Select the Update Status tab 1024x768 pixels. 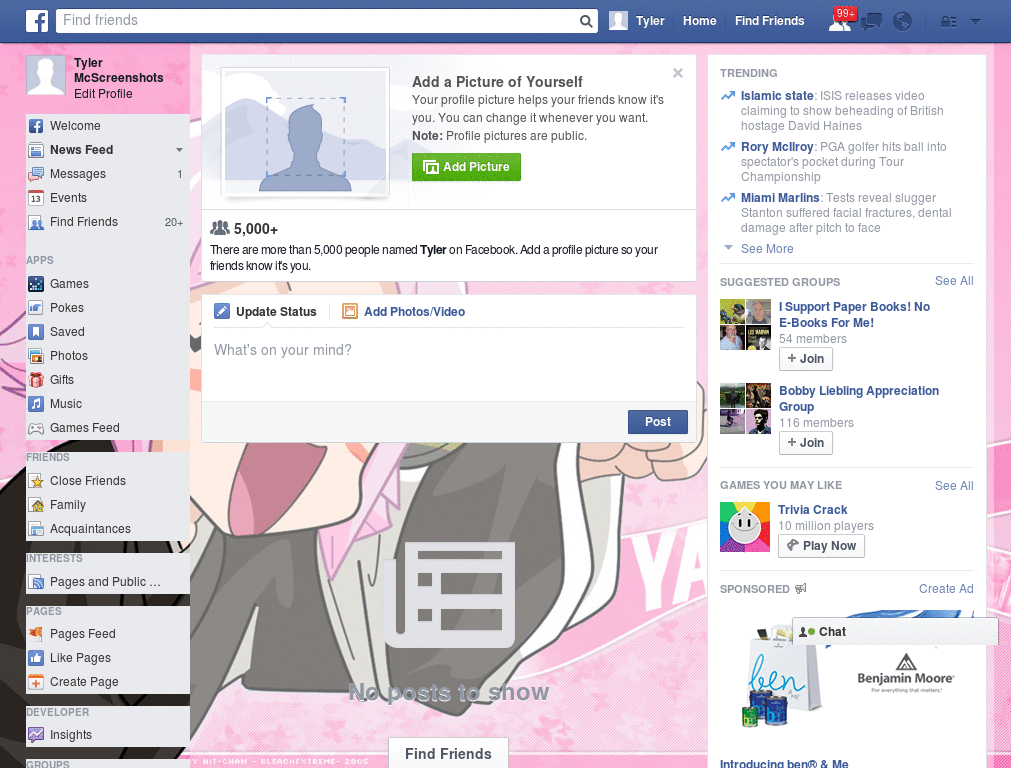[x=265, y=312]
